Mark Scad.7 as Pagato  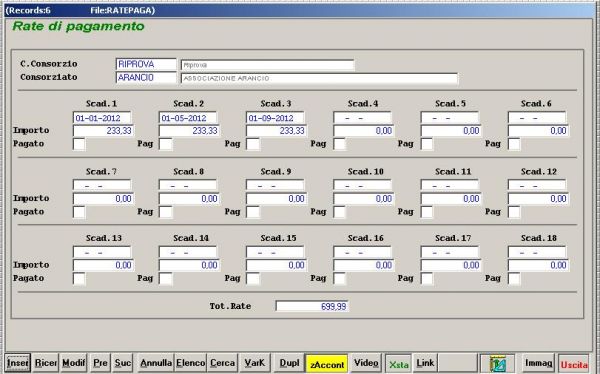[x=79, y=212]
